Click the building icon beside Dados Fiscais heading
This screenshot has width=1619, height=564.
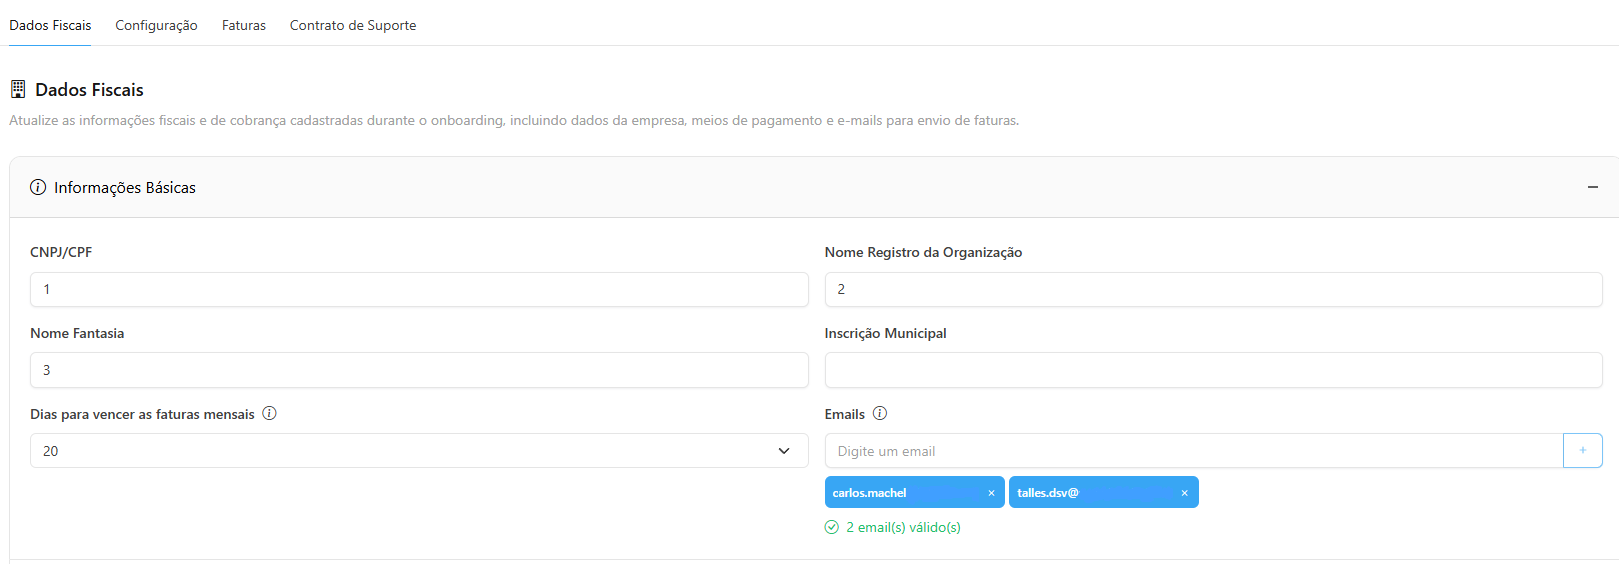pos(18,90)
